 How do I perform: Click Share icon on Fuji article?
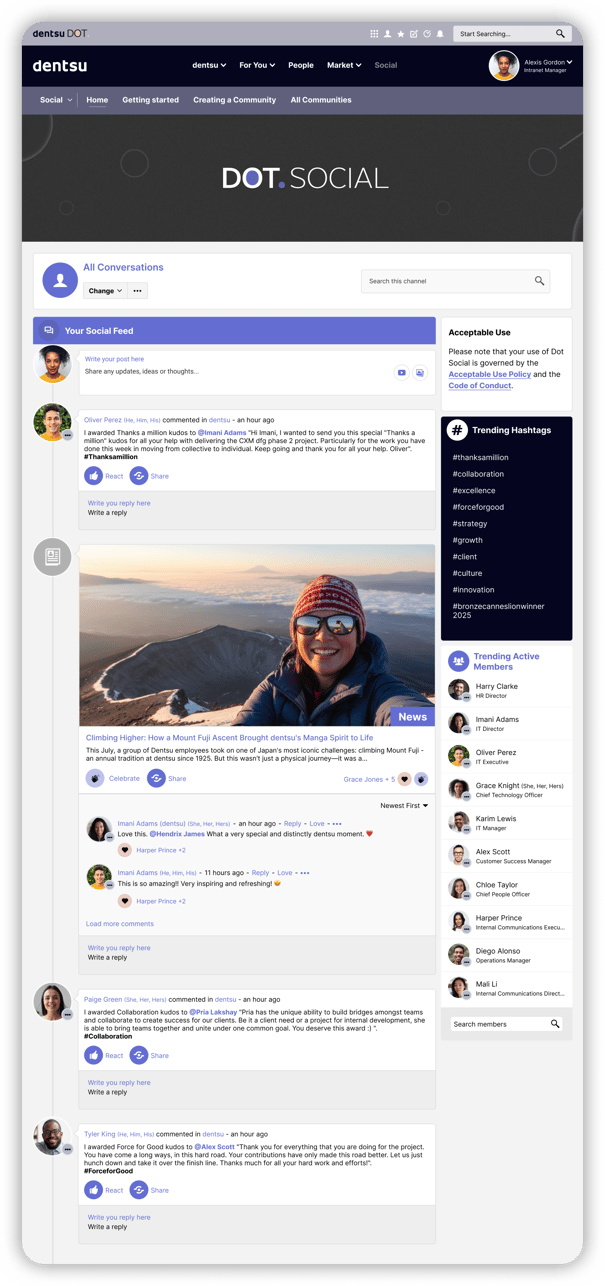(x=156, y=778)
